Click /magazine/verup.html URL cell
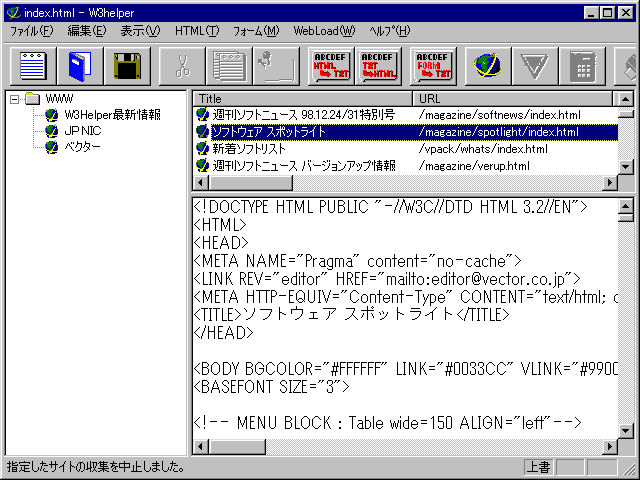Screen dimensions: 640x480 pos(474,166)
